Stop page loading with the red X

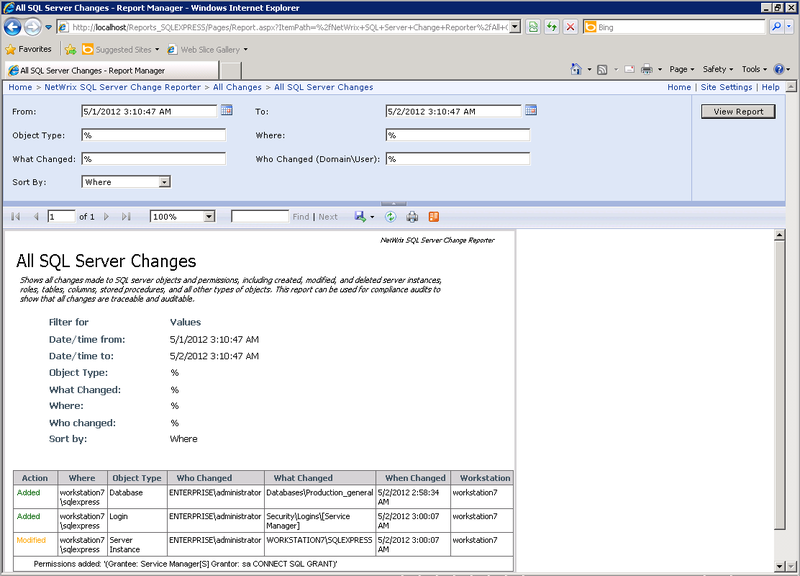coord(571,27)
